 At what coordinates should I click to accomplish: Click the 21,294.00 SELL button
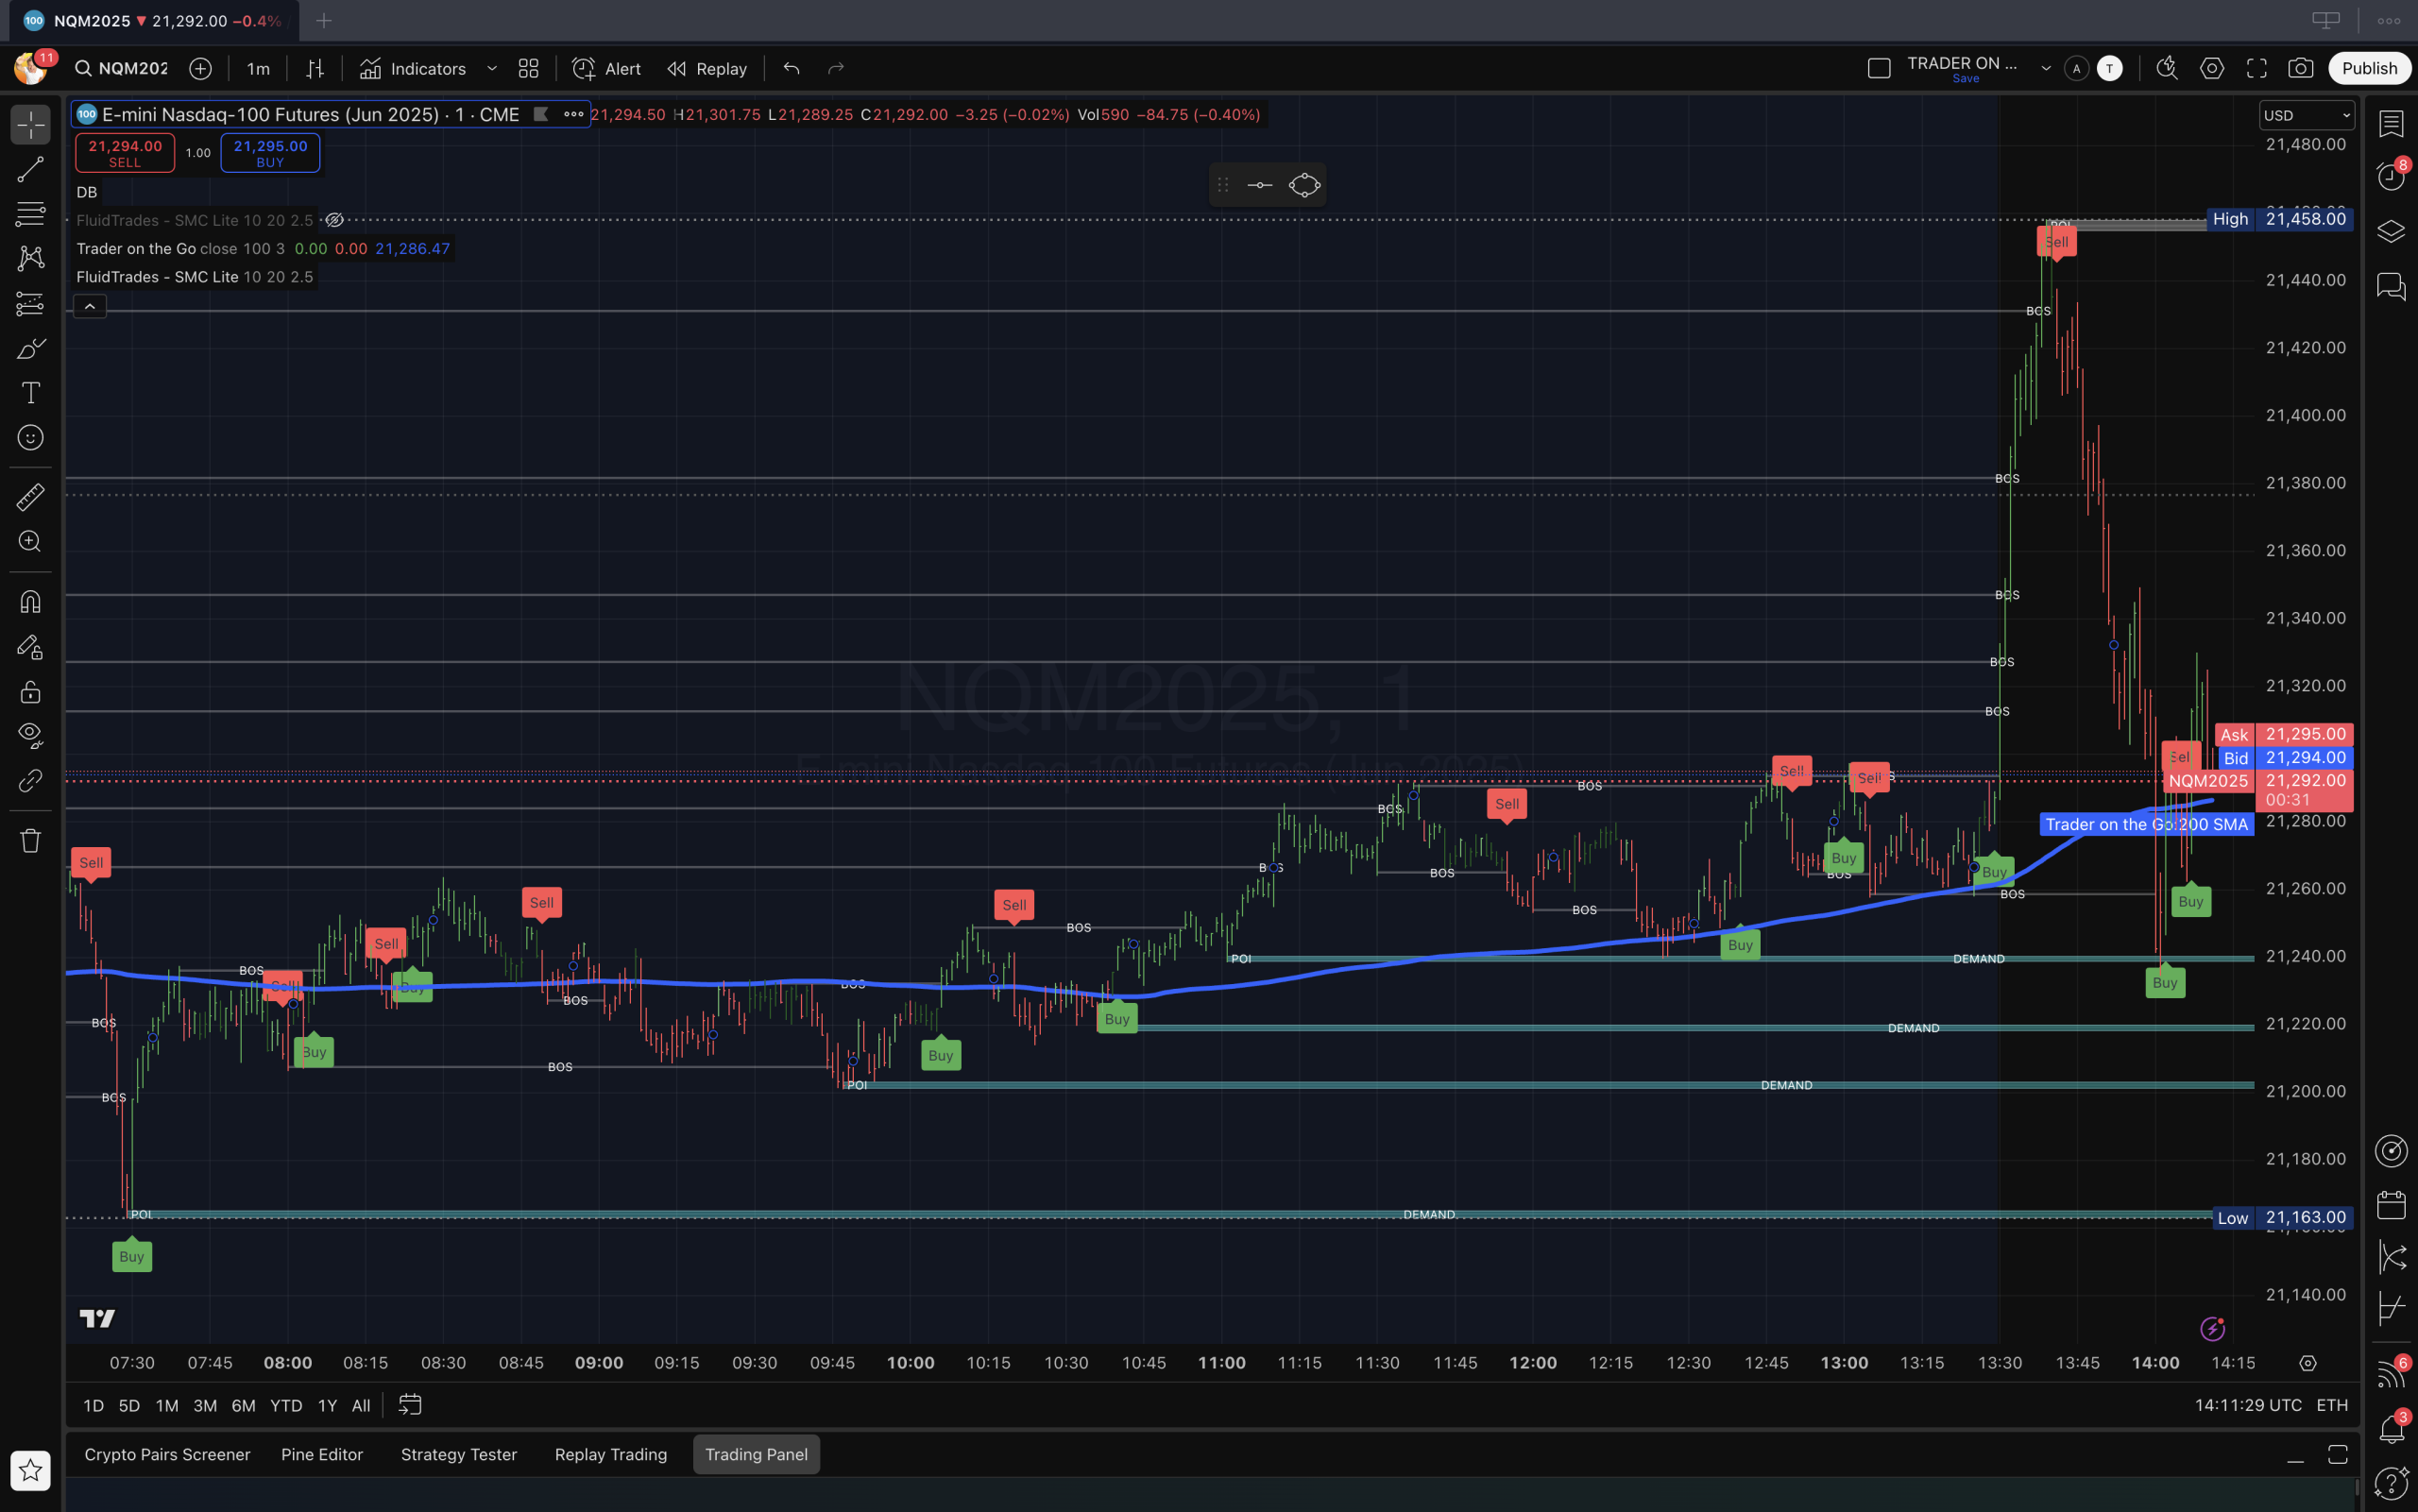click(125, 153)
